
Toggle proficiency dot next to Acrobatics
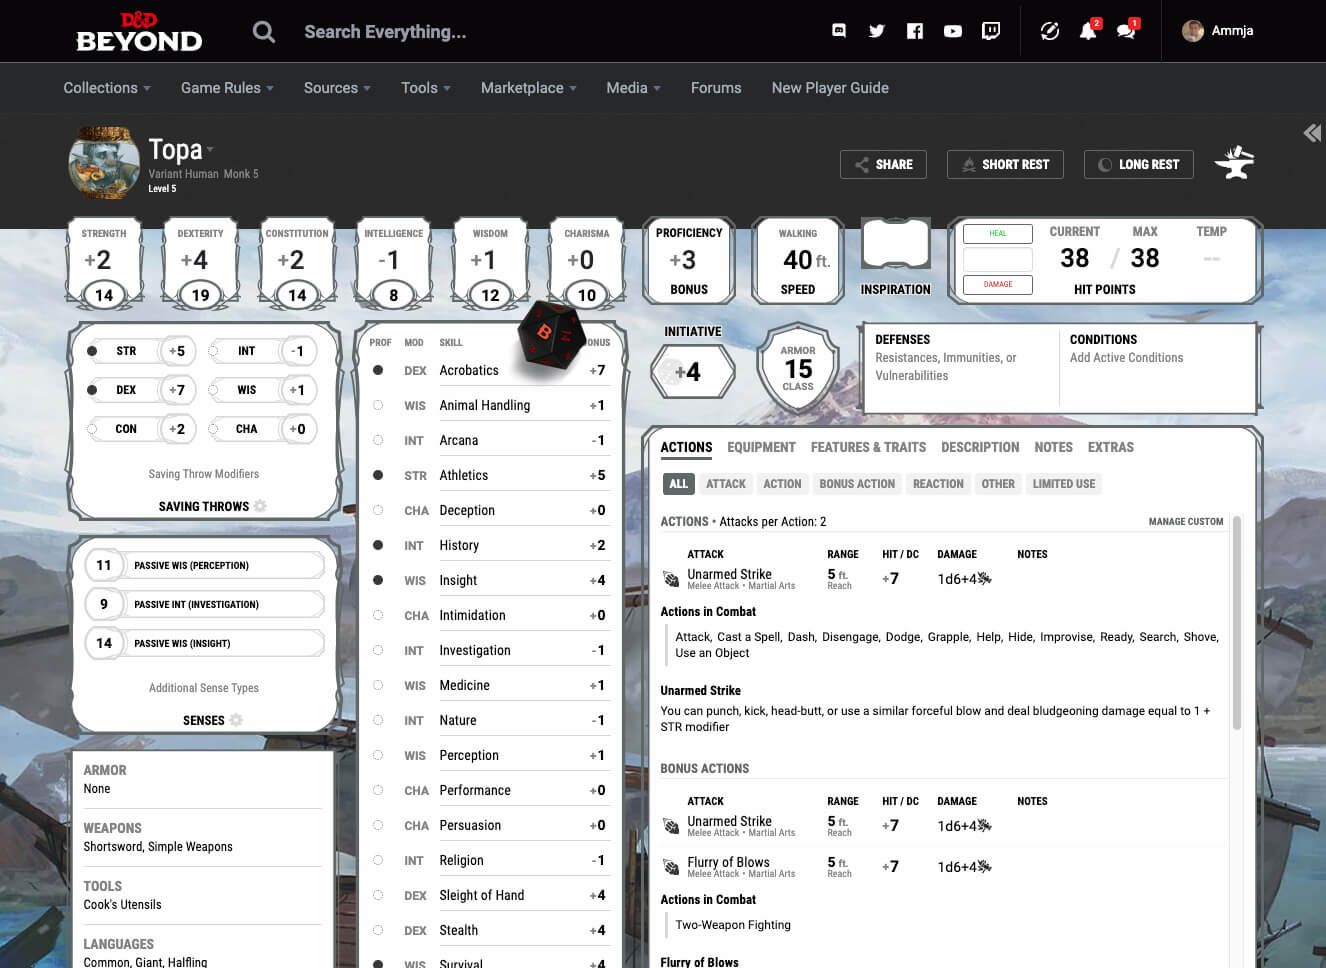coord(377,370)
